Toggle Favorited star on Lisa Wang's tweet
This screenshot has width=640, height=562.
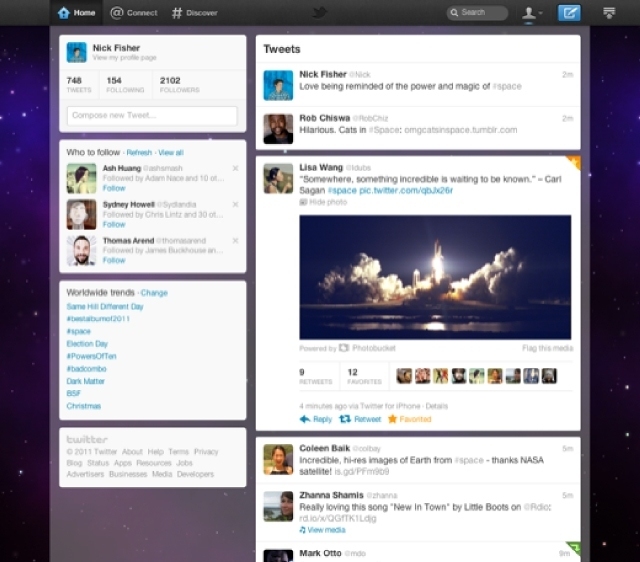click(410, 419)
